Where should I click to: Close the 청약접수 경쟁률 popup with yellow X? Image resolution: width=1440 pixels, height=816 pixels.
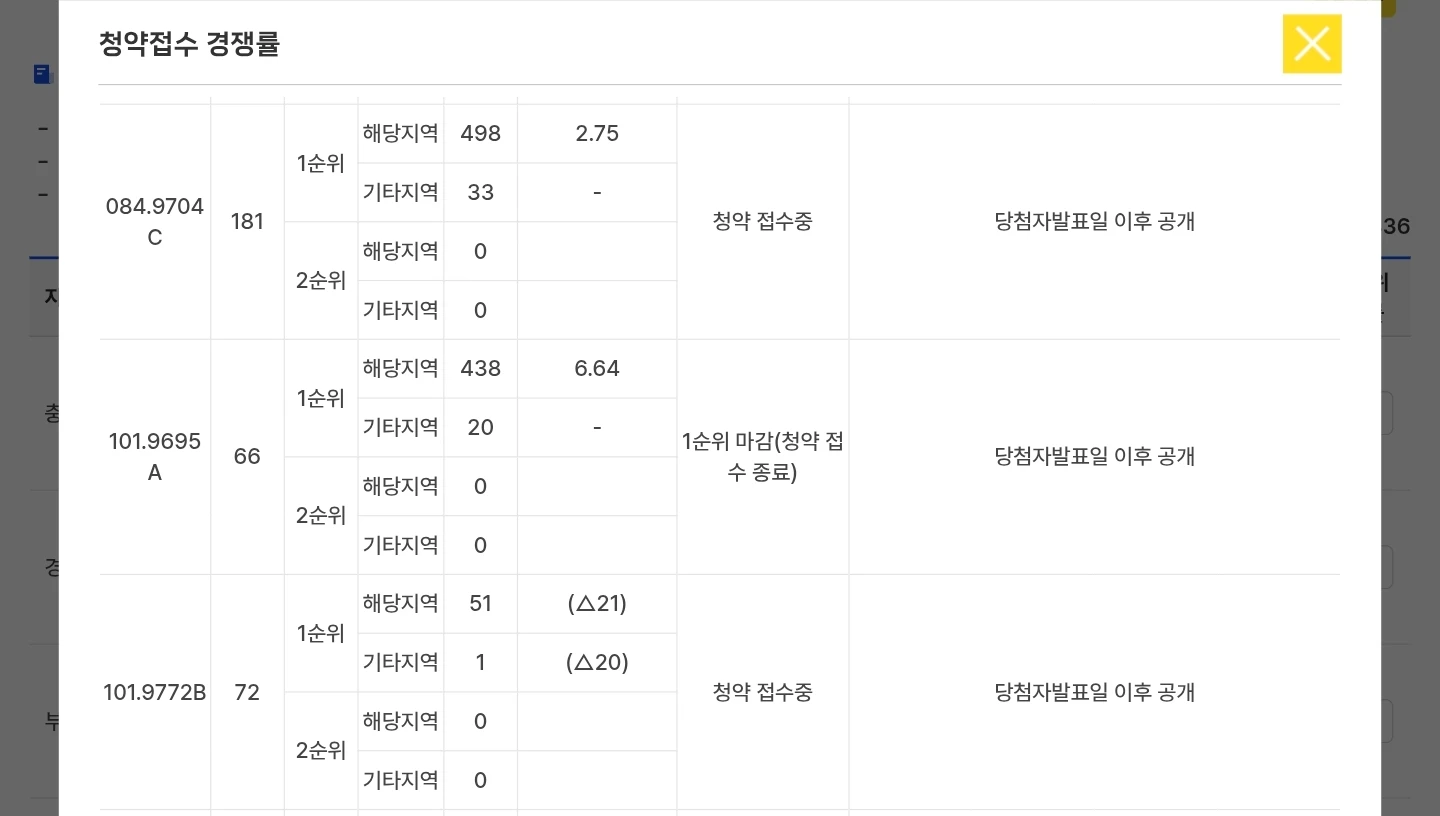click(x=1312, y=44)
